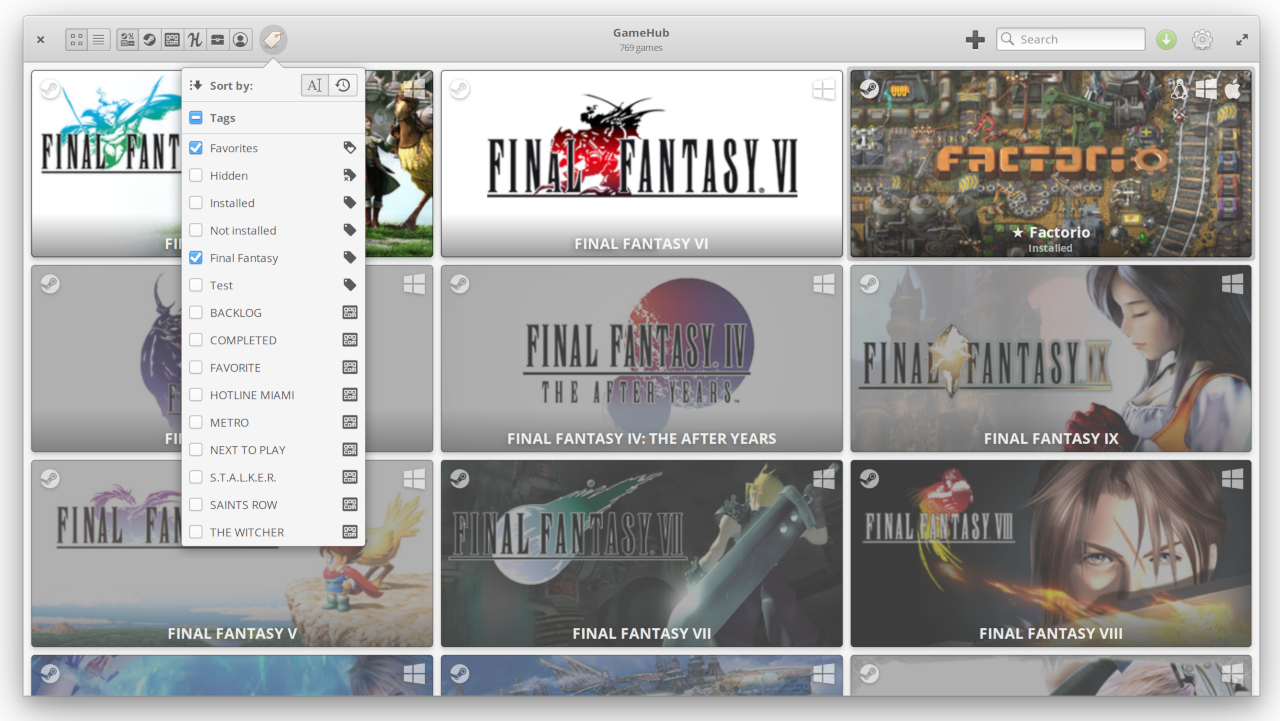Click Windows icon on Final Fantasy VII card
This screenshot has width=1280, height=721.
coord(823,479)
